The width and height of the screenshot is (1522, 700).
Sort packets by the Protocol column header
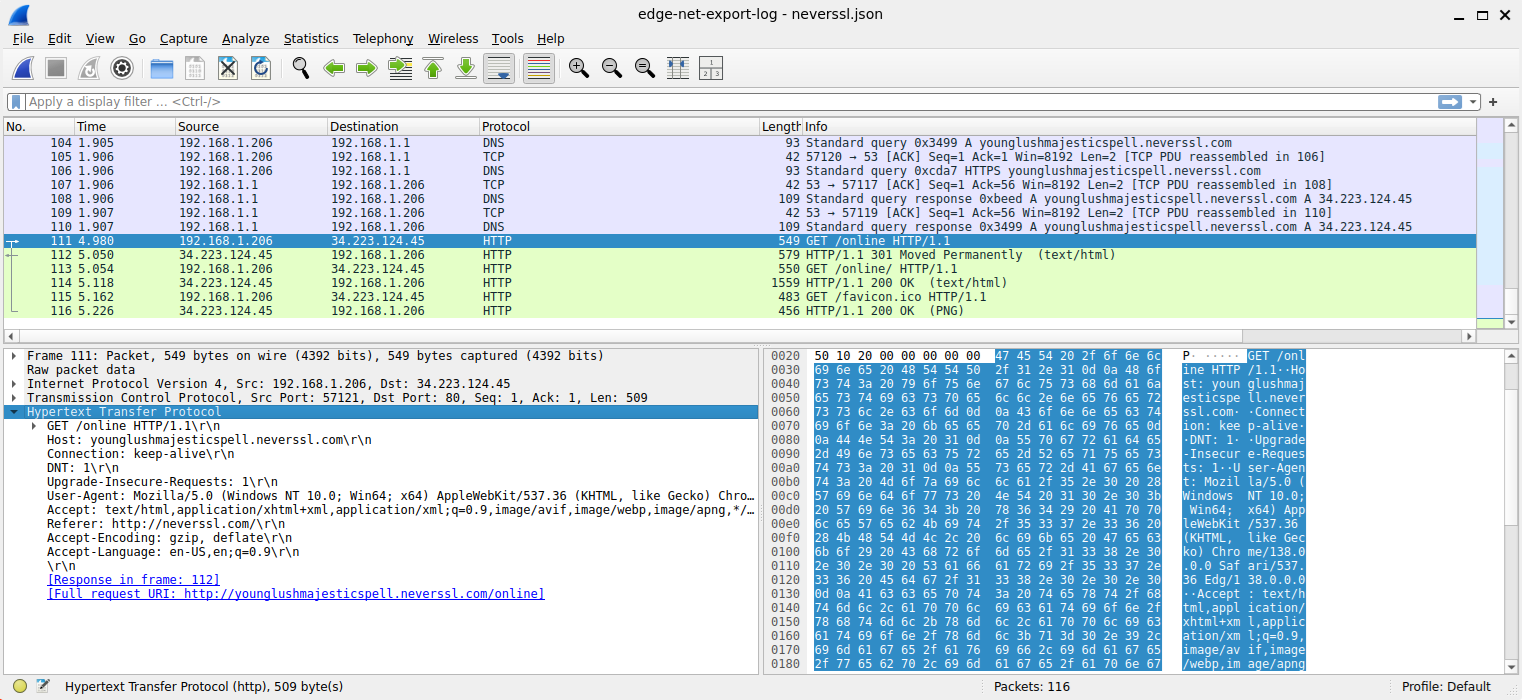point(619,126)
